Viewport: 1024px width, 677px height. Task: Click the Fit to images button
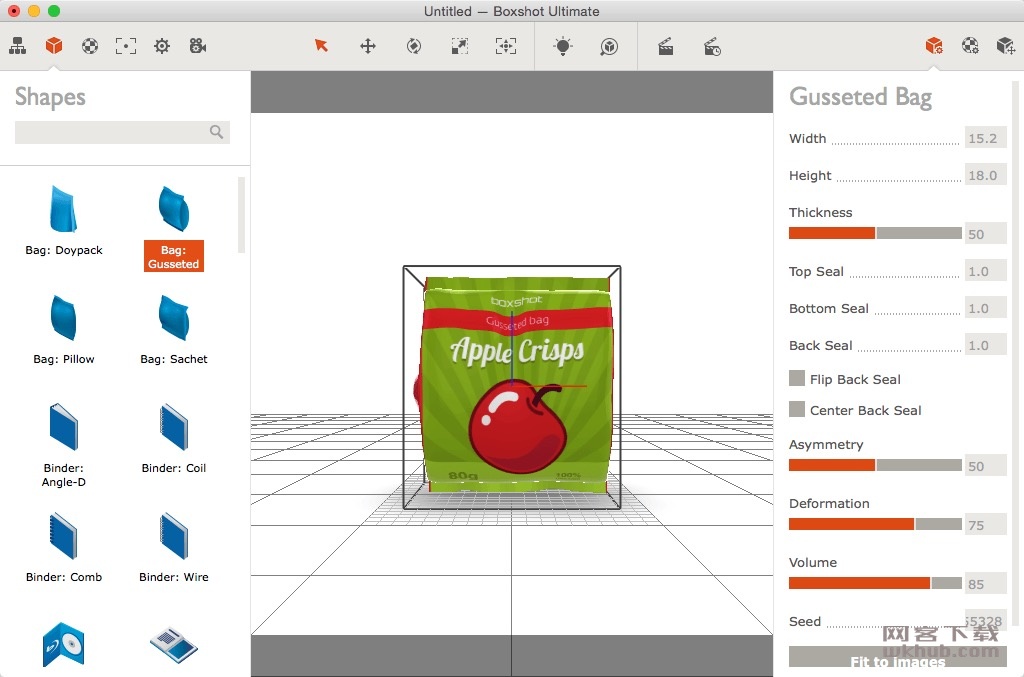click(x=897, y=657)
